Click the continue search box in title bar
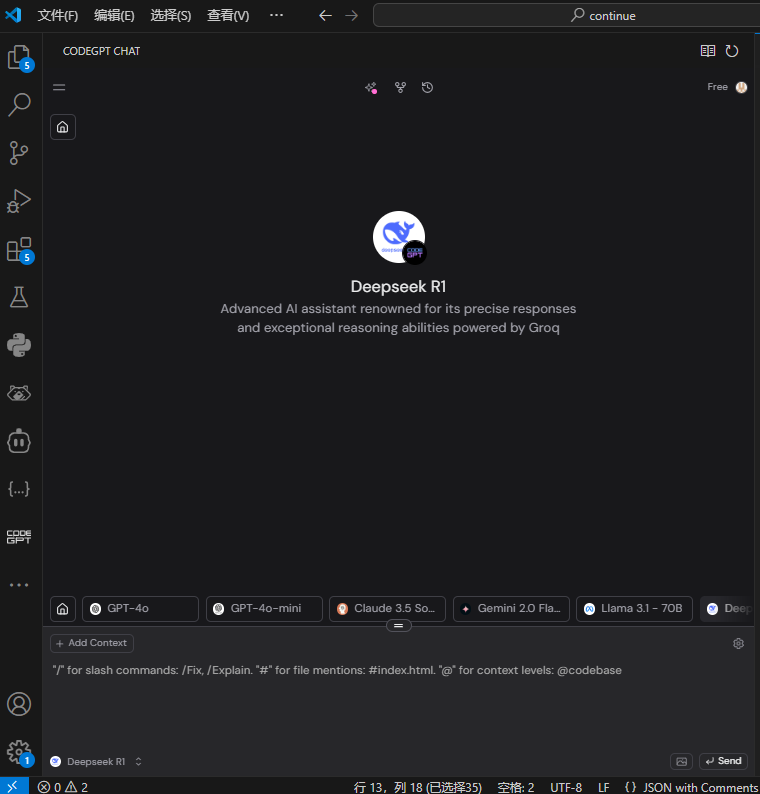Screen dimensions: 760x794 566,16
